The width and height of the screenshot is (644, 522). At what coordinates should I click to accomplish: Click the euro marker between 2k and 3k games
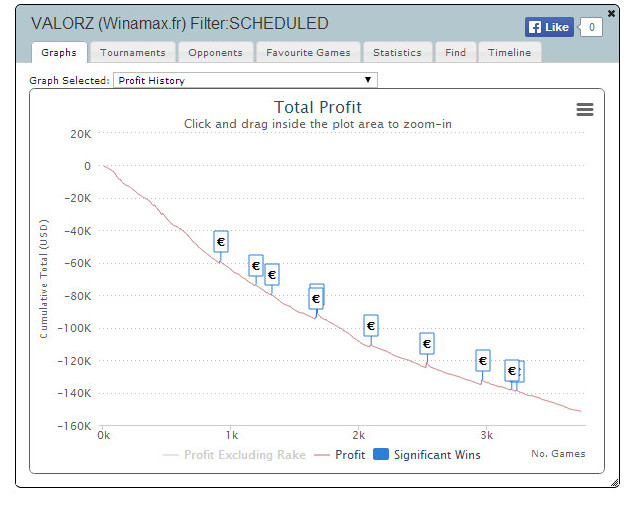[x=427, y=343]
